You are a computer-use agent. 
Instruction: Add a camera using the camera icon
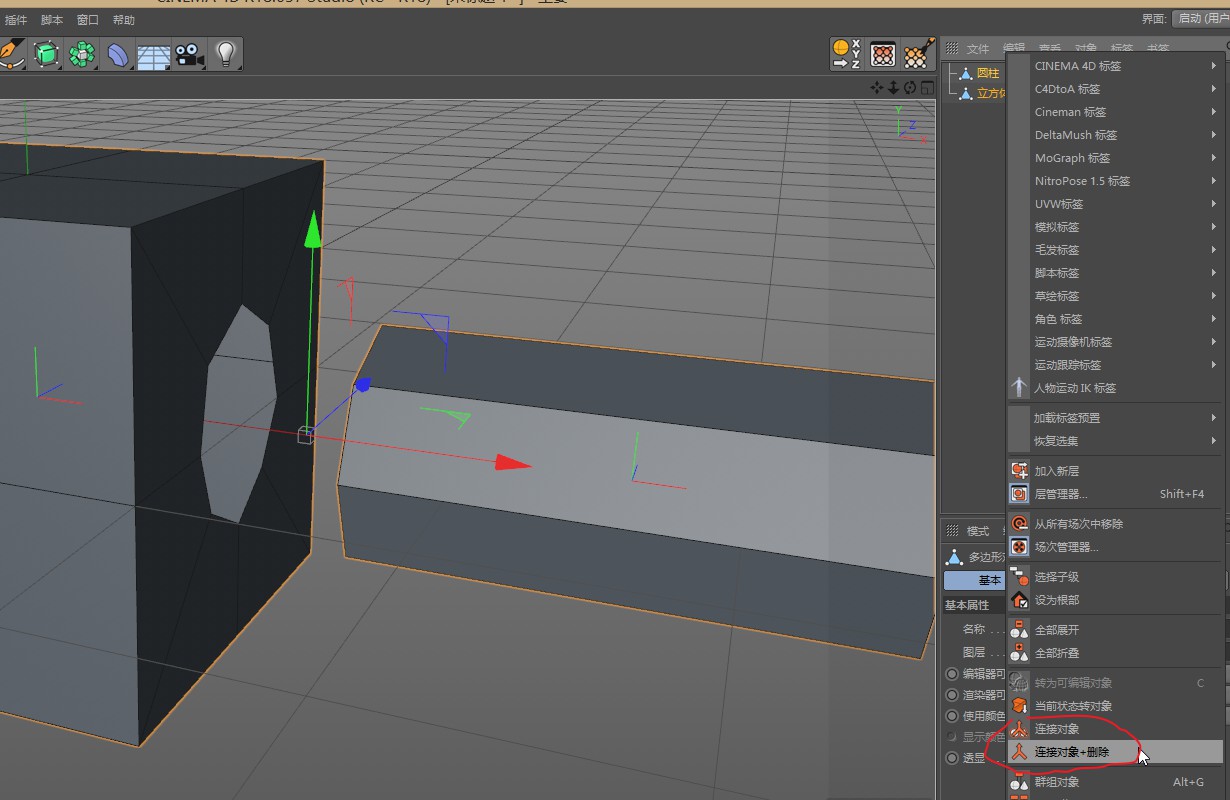click(189, 53)
